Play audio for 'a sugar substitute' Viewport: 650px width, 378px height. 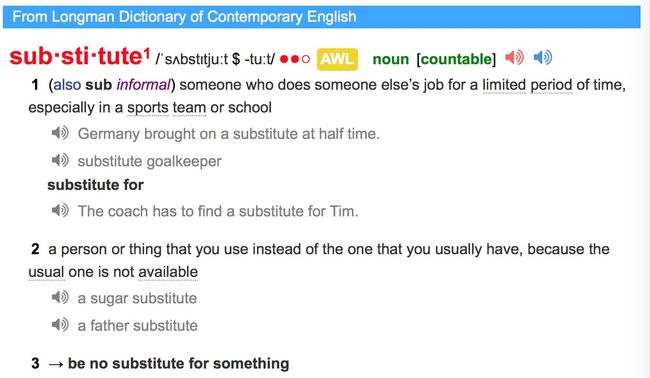pos(60,298)
